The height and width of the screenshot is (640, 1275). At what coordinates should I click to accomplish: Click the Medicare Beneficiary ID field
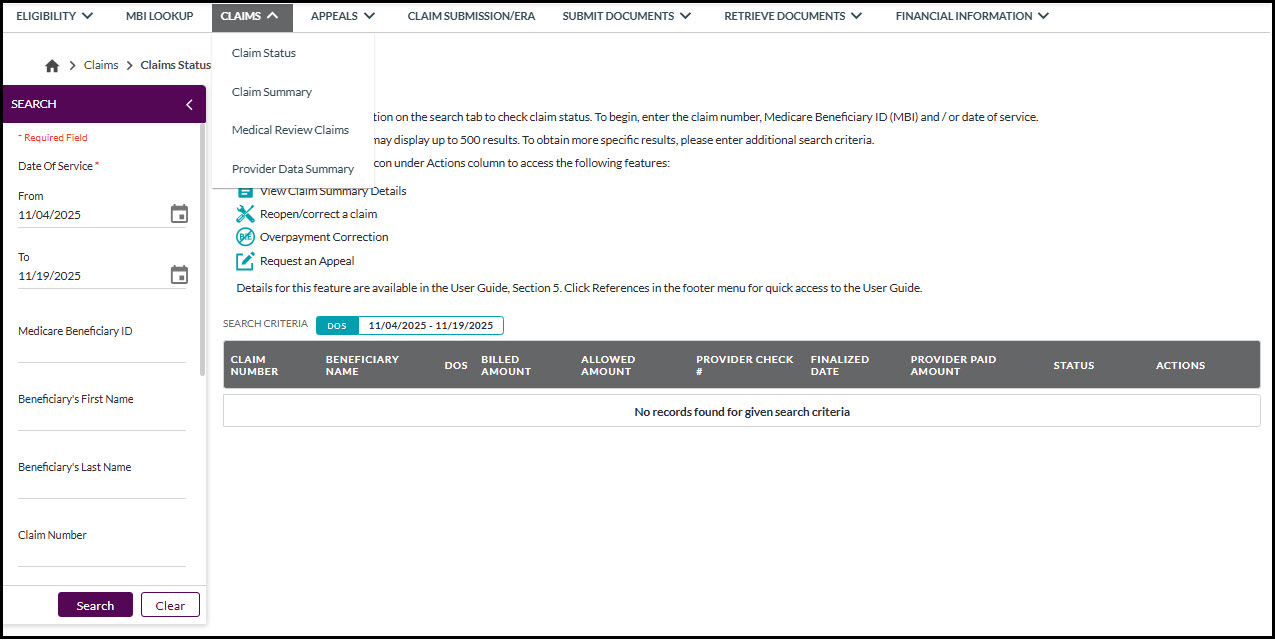coord(102,350)
